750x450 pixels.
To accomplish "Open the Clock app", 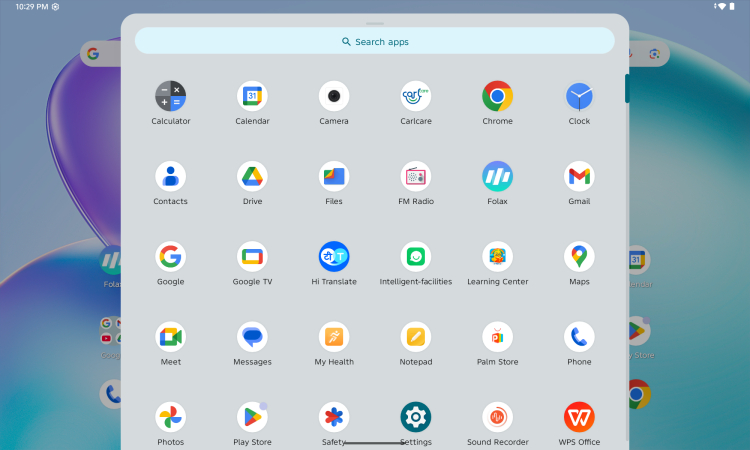I will coord(579,96).
